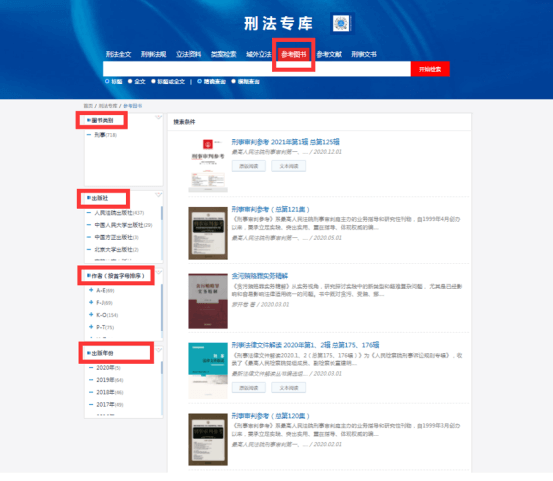Open the 刑法全文 tab
The height and width of the screenshot is (481, 553).
click(118, 54)
